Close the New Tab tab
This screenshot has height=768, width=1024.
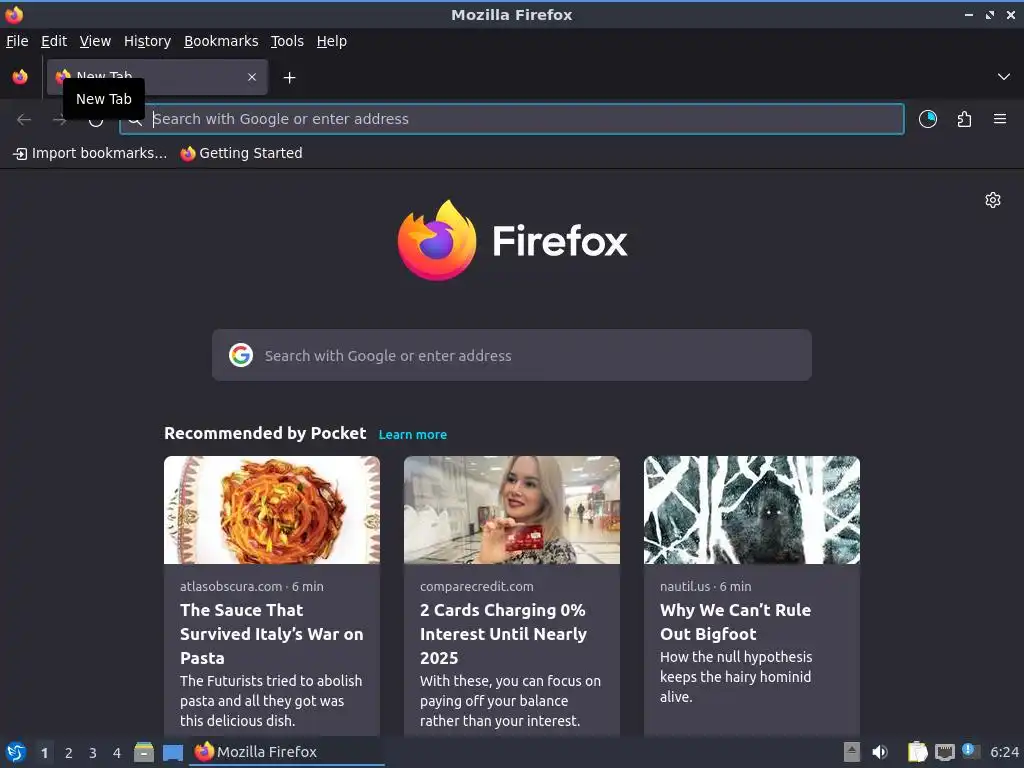coord(252,77)
